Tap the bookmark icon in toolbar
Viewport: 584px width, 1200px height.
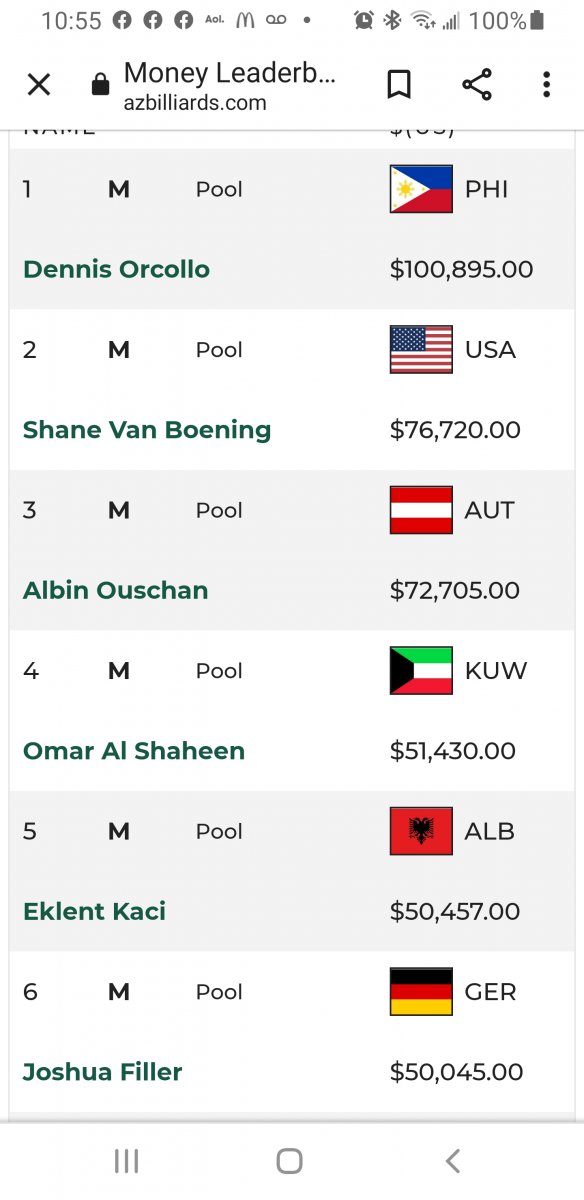[399, 85]
